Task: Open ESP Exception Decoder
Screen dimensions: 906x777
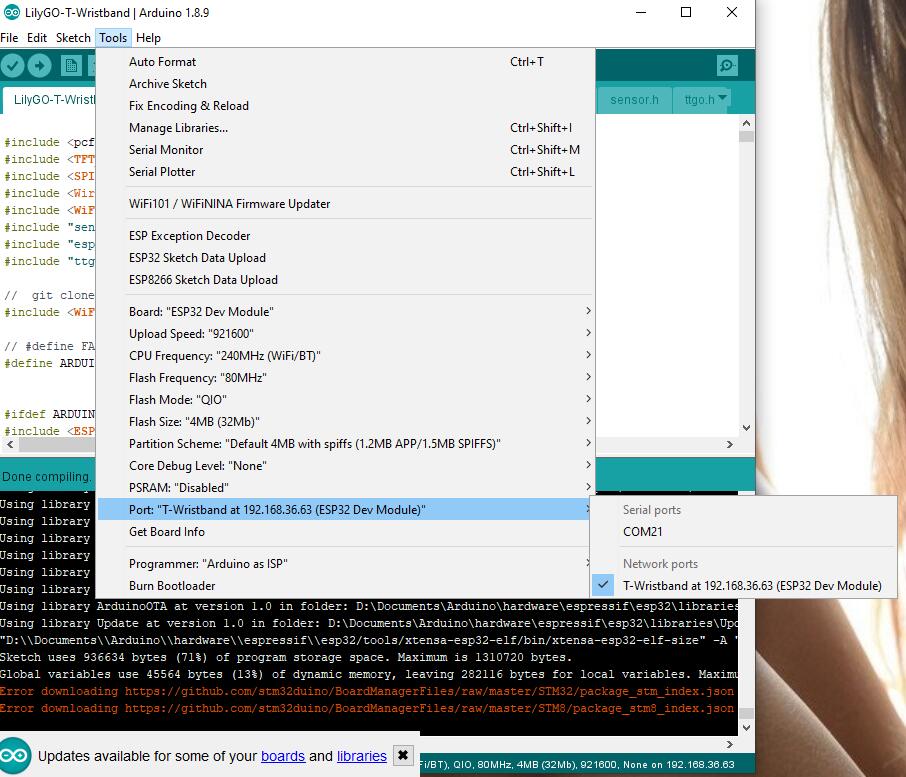Action: 346,235
